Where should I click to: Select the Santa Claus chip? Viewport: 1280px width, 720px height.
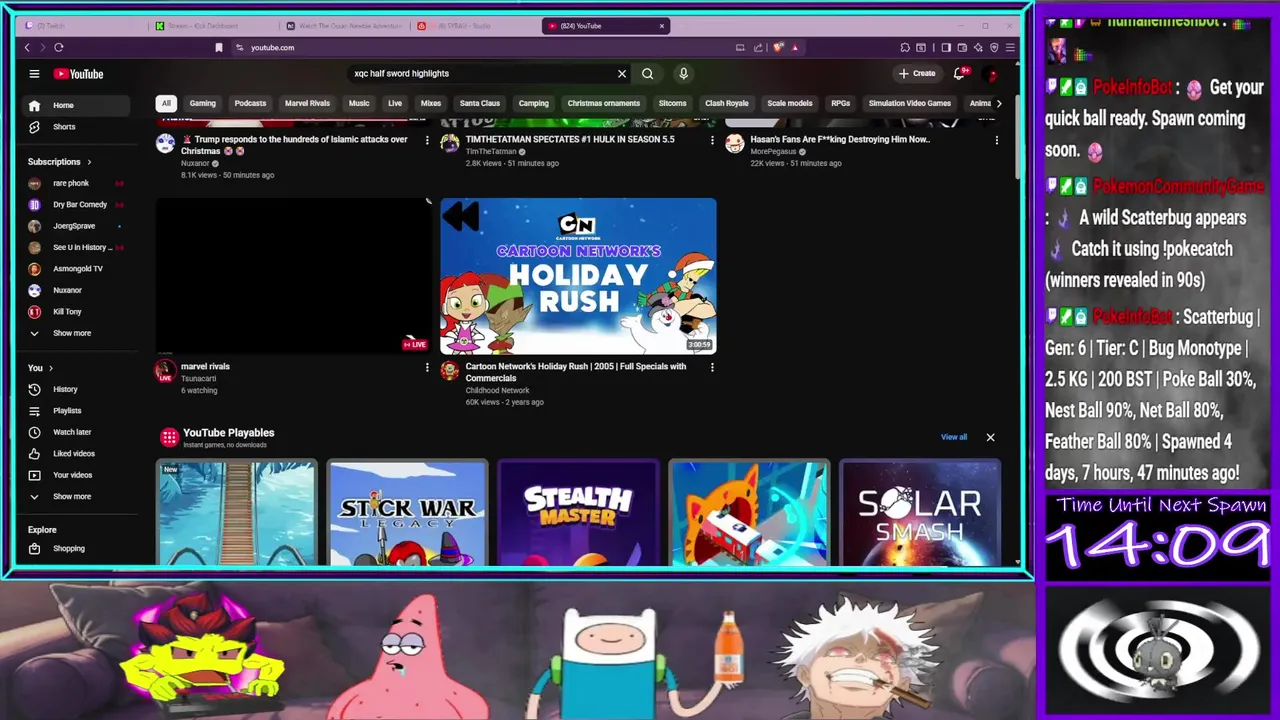pyautogui.click(x=480, y=103)
